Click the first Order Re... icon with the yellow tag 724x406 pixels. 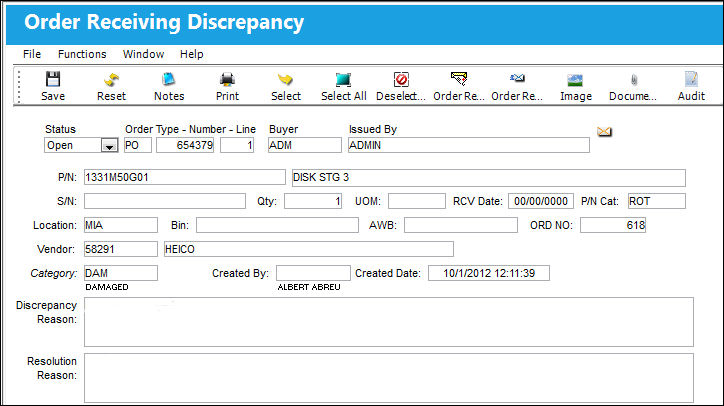[459, 79]
